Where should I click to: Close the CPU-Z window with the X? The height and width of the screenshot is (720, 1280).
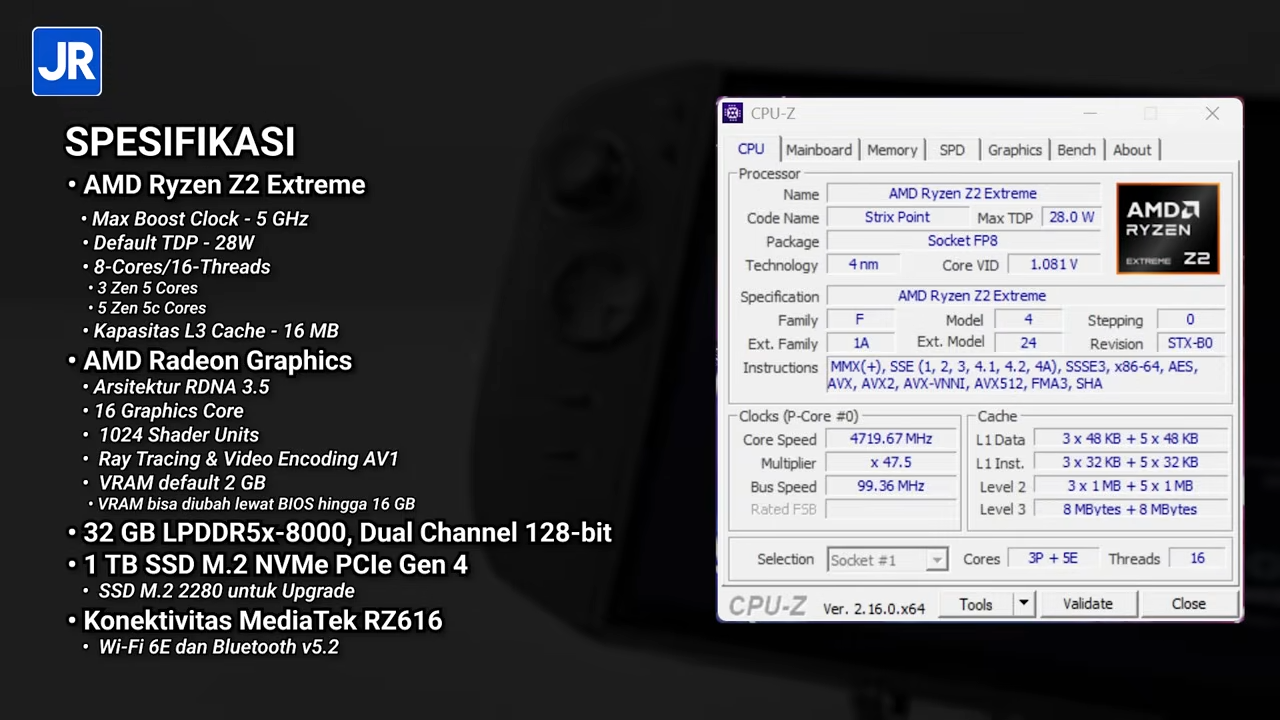(1212, 114)
